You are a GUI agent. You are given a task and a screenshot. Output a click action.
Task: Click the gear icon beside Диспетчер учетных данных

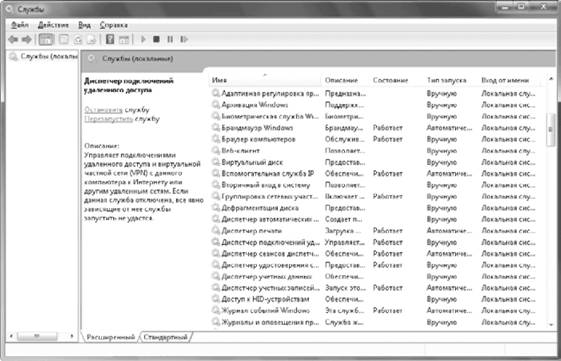point(215,277)
